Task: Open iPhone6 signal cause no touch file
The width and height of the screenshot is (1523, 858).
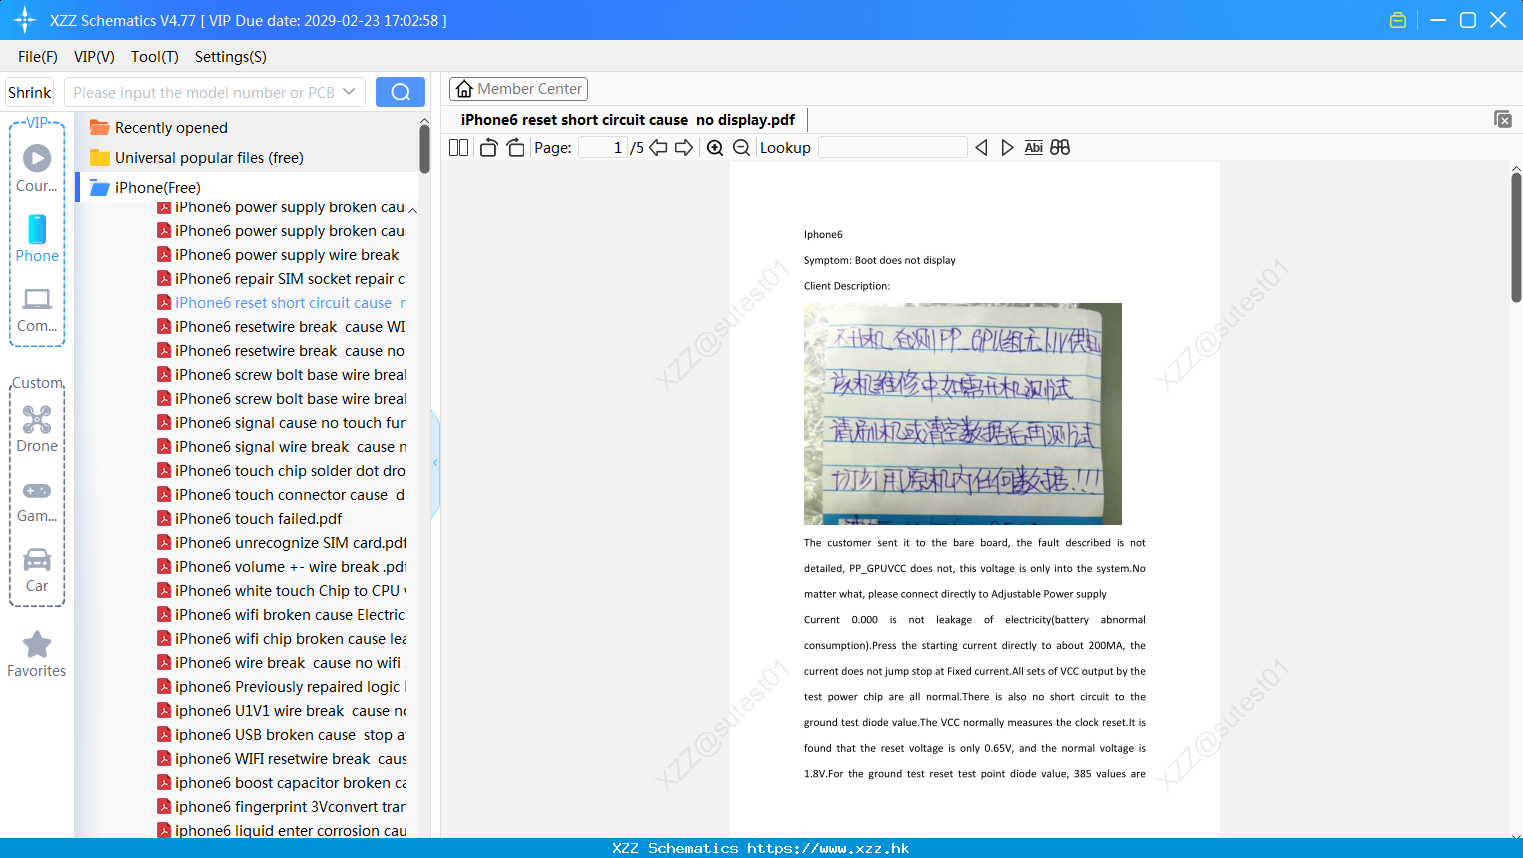Action: 281,423
